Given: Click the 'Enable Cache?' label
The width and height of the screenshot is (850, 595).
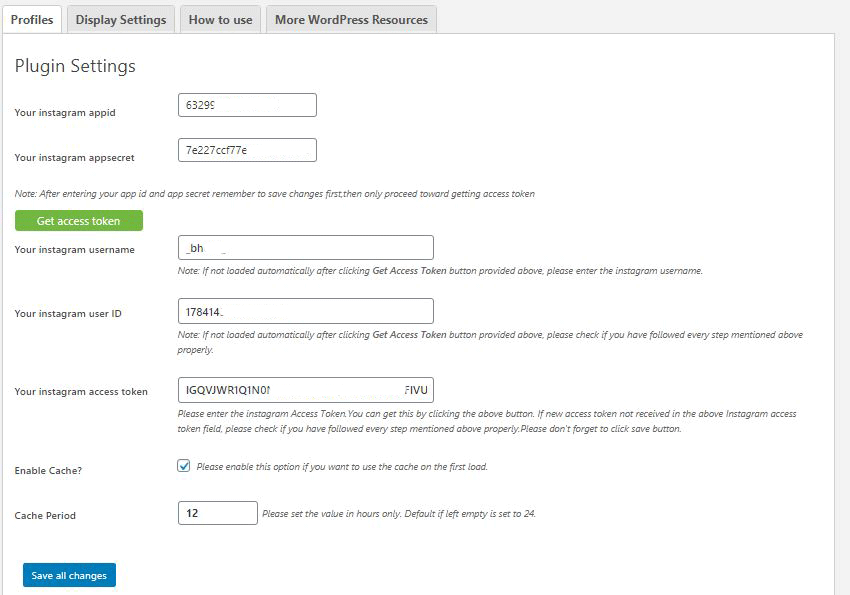Looking at the screenshot, I should point(48,471).
